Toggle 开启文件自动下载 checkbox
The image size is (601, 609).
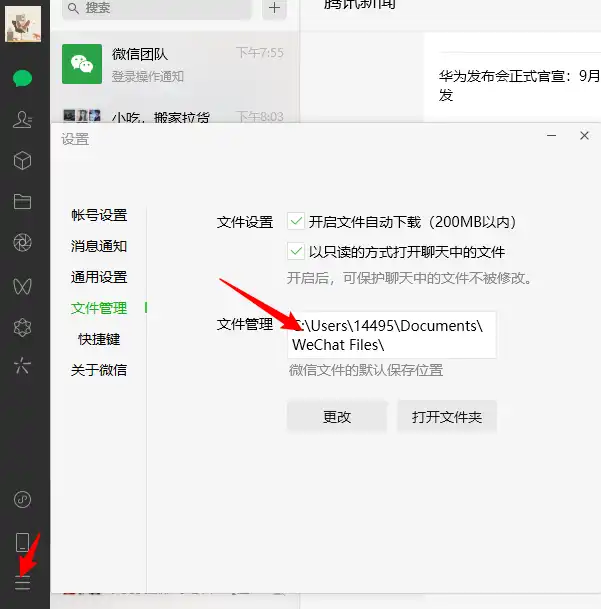click(x=296, y=221)
